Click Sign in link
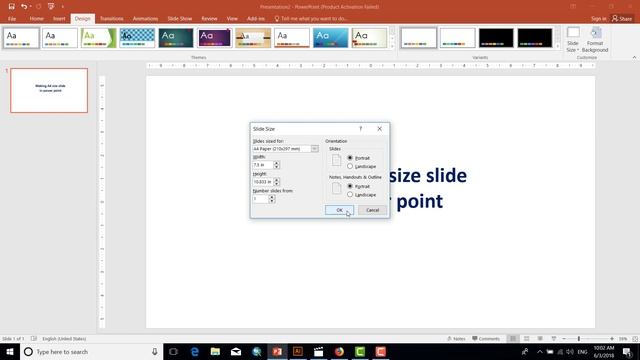 [x=598, y=19]
